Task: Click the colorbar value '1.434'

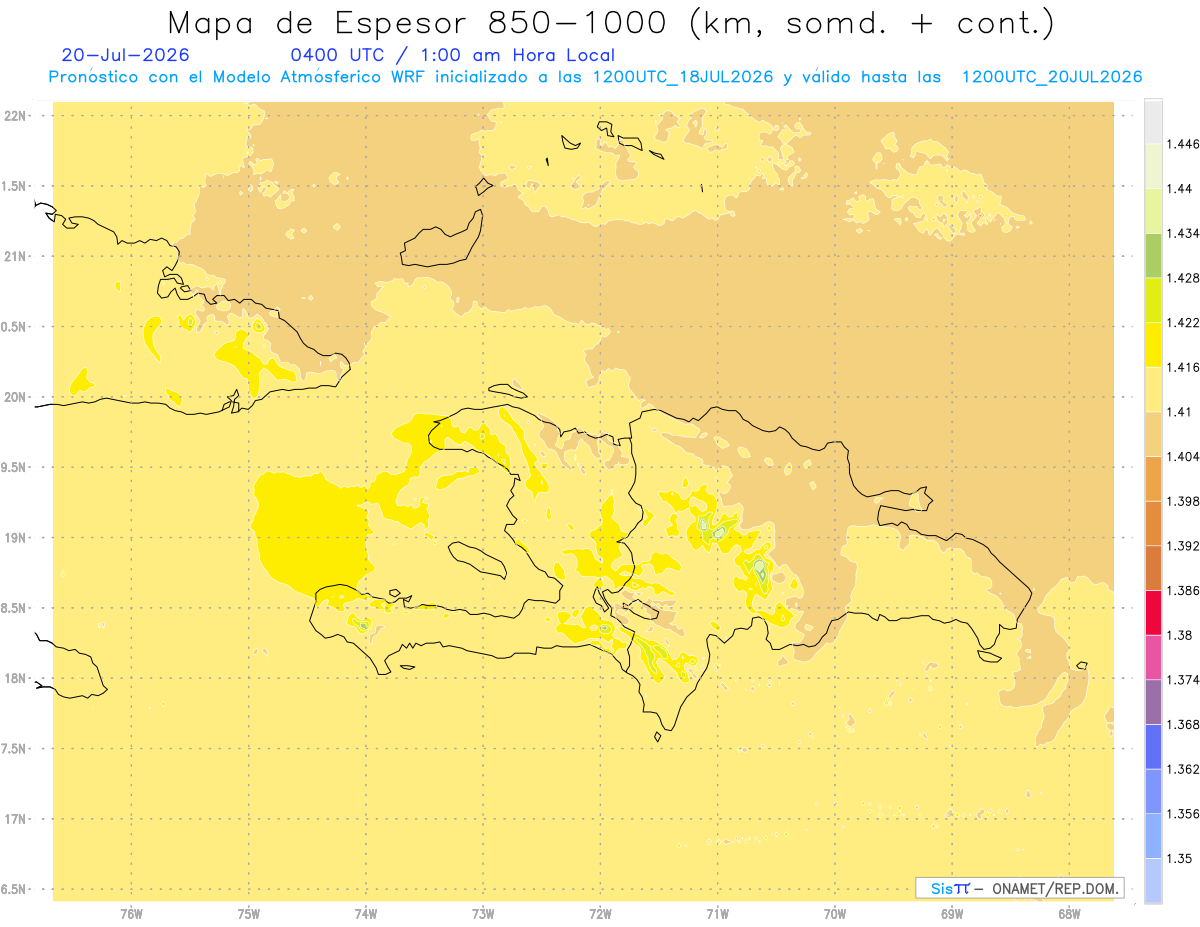Action: [1183, 233]
